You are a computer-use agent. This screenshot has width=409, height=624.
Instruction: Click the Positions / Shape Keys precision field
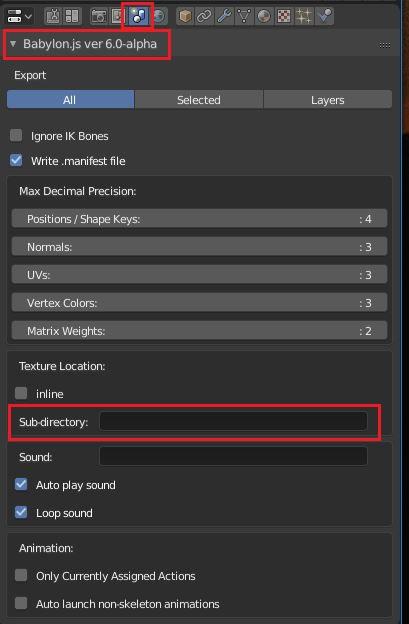point(199,218)
